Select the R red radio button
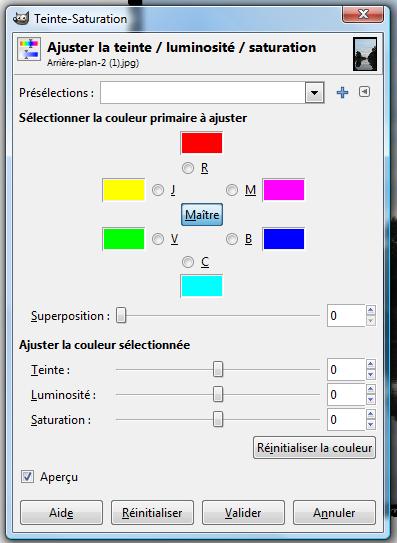This screenshot has width=397, height=543. [188, 168]
